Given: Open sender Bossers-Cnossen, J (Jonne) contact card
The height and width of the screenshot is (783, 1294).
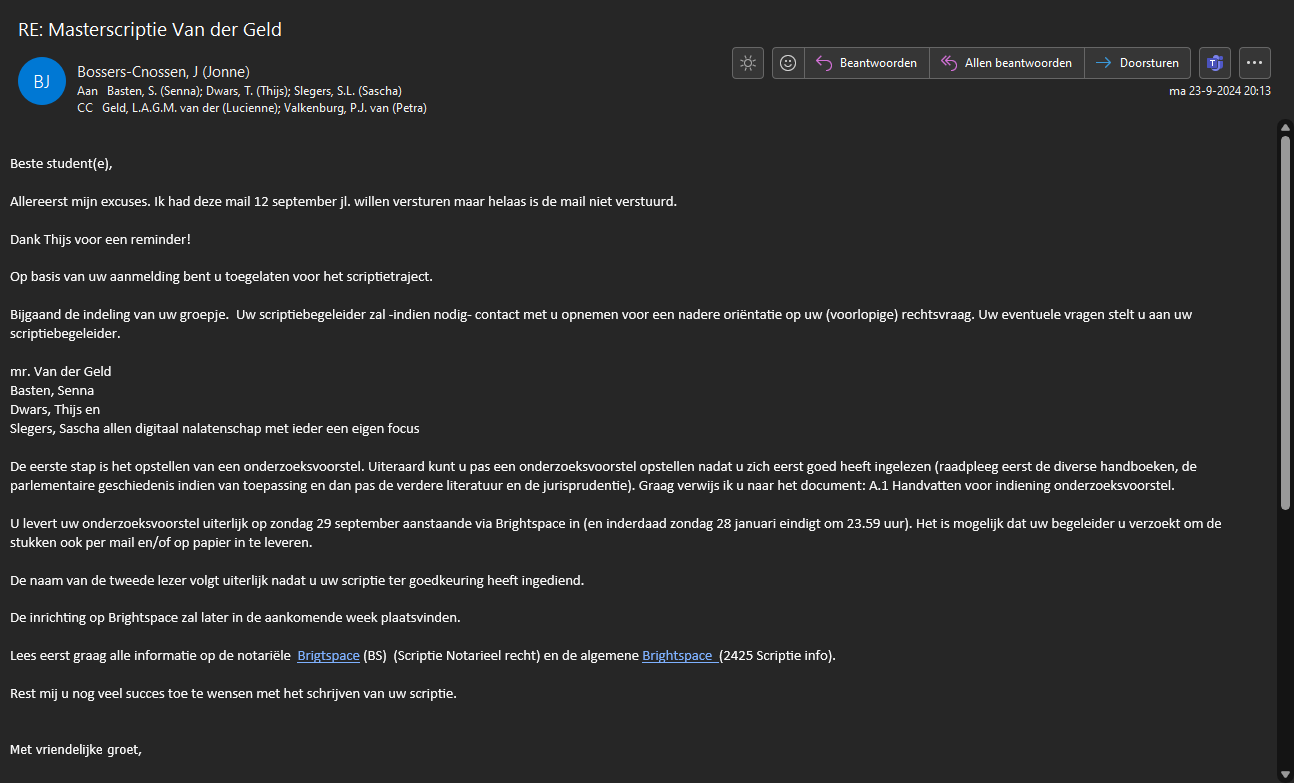Looking at the screenshot, I should coord(163,71).
